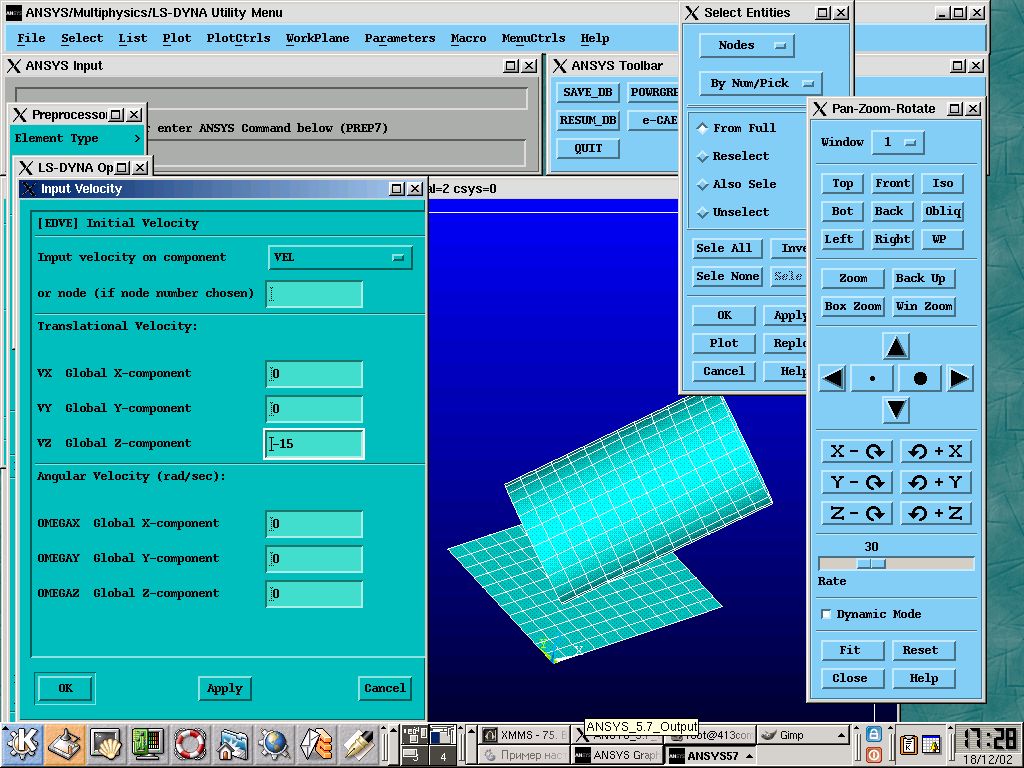
Task: Launch the globe web browser icon
Action: coord(274,743)
